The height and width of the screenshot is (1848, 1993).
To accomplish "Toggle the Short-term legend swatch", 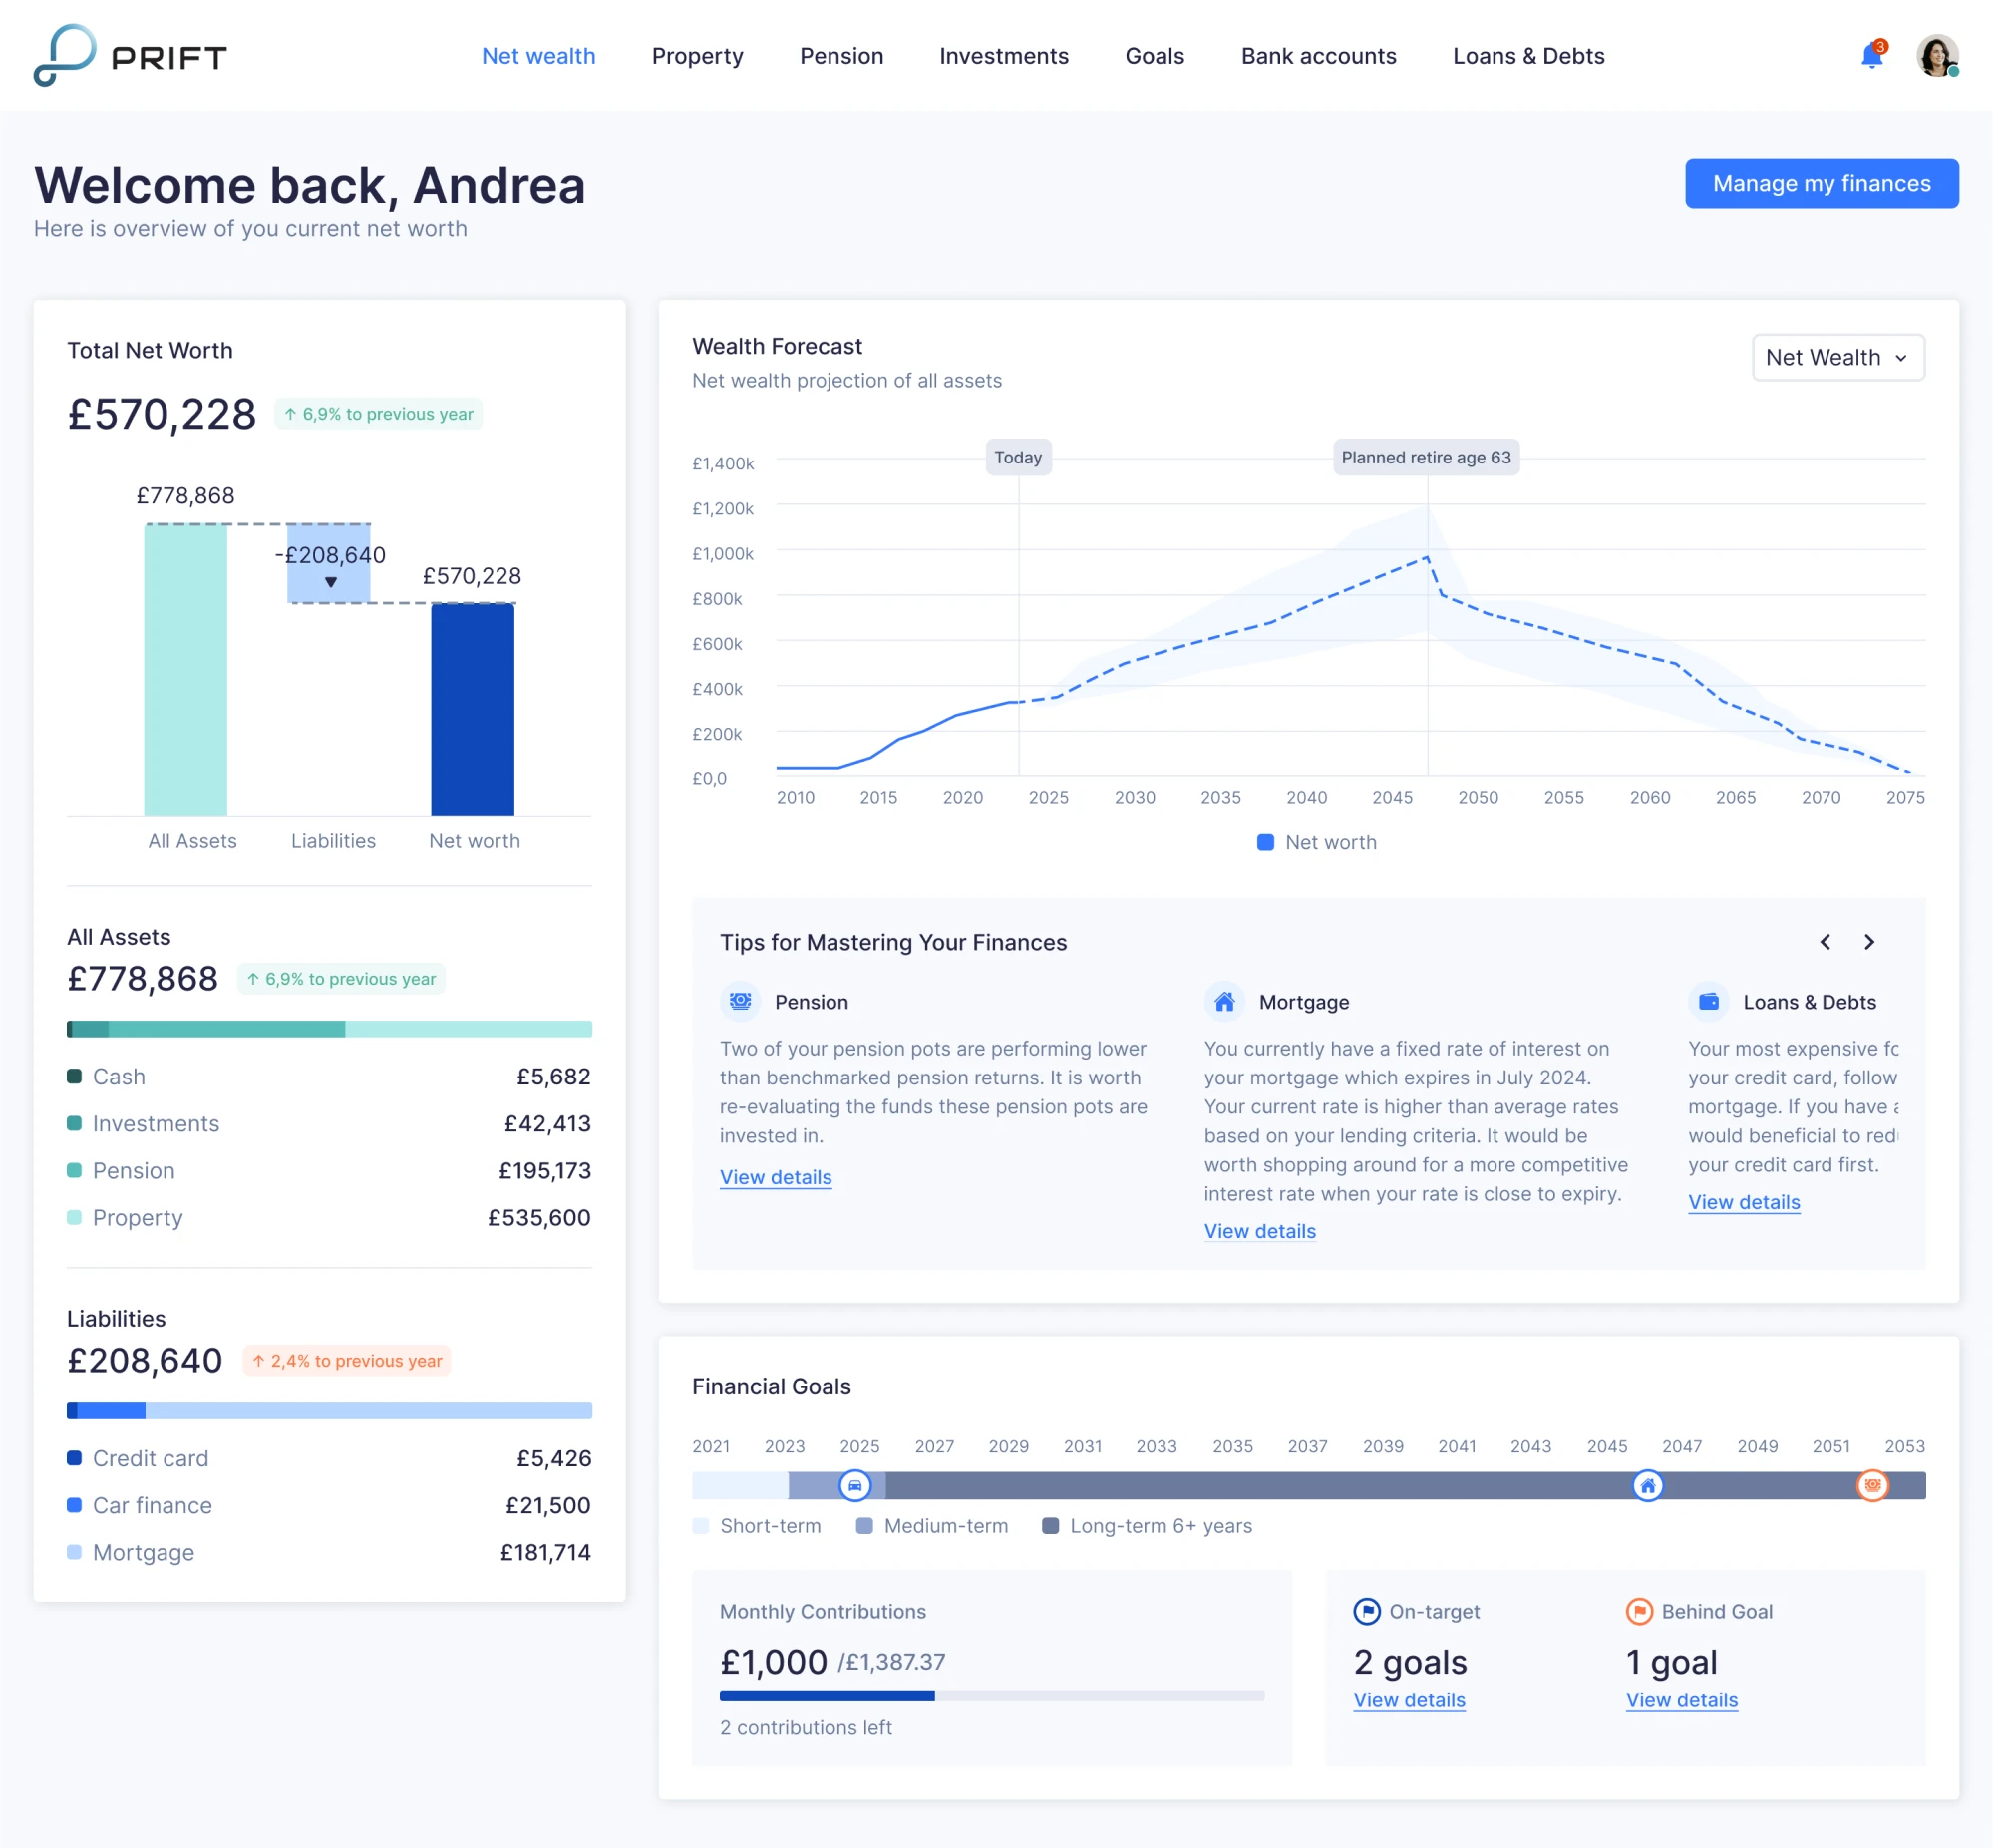I will tap(702, 1526).
